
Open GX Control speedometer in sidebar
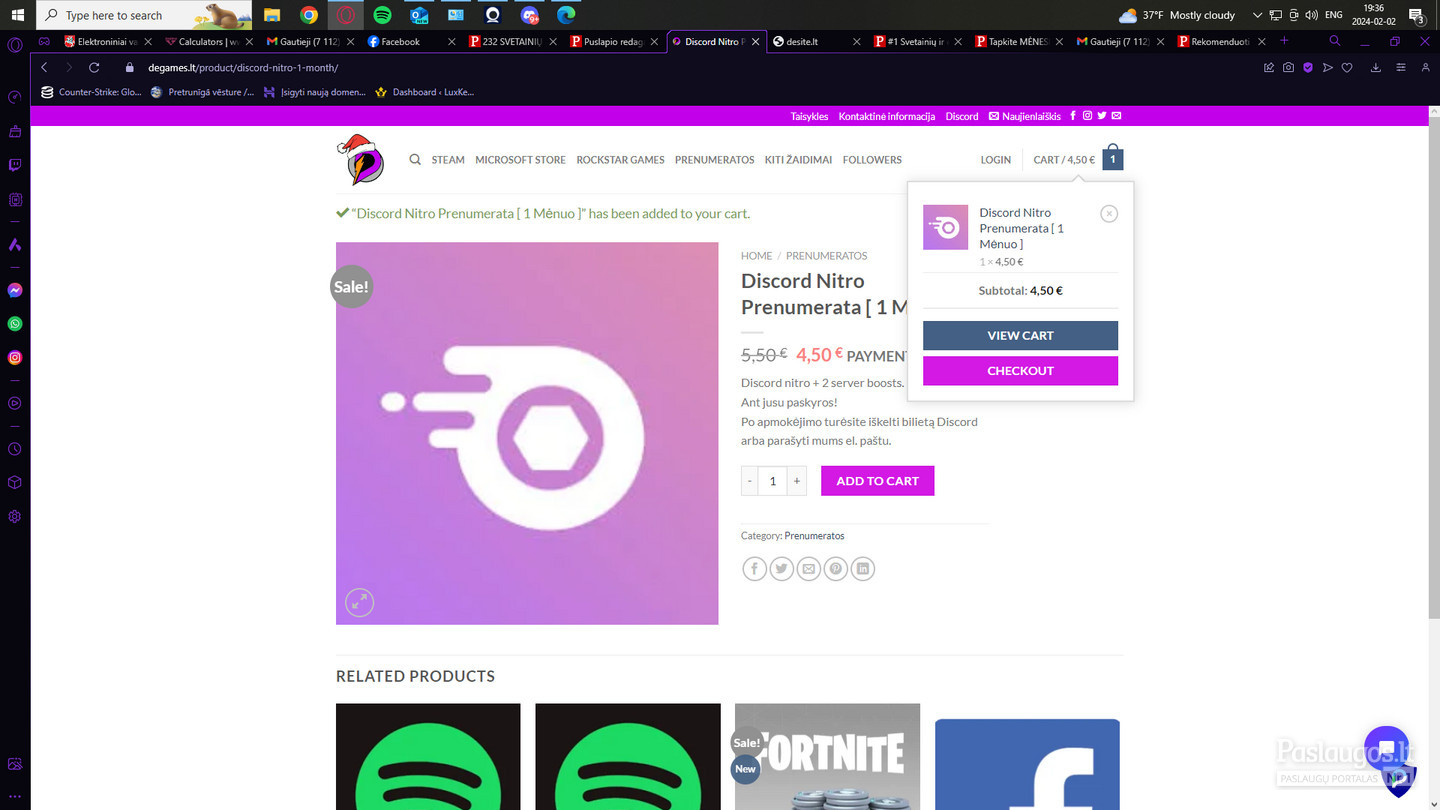point(15,97)
